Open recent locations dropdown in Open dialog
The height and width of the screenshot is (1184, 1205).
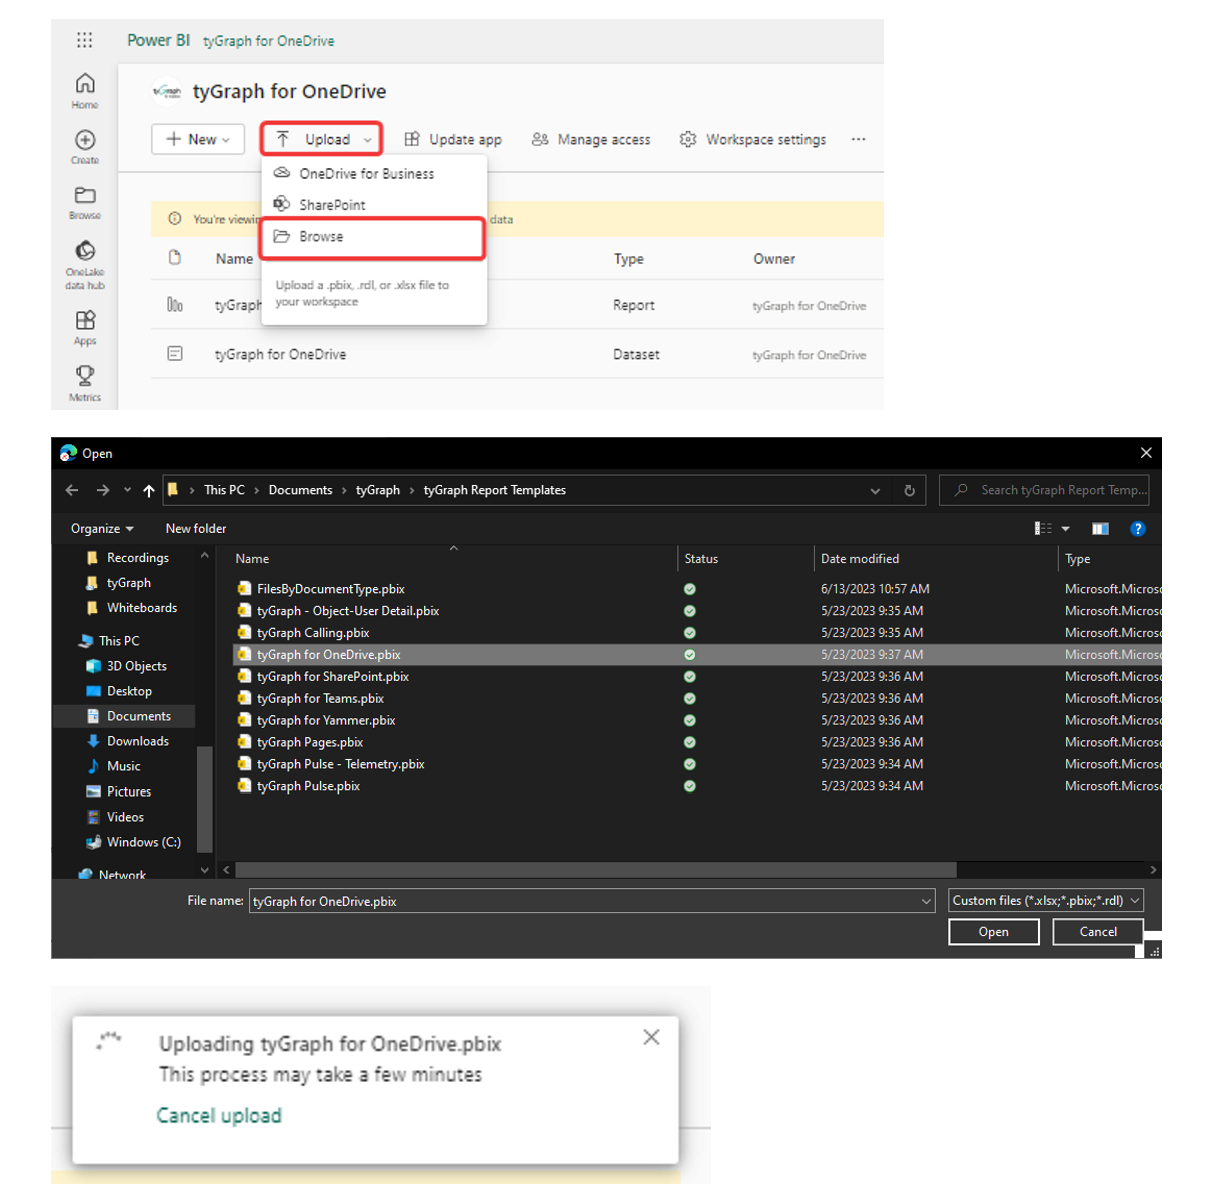pyautogui.click(x=127, y=490)
